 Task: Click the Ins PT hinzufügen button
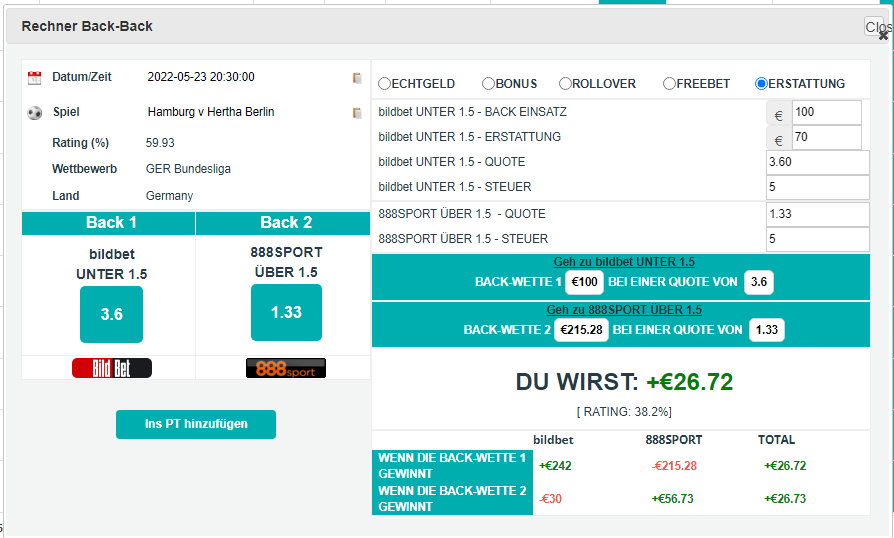click(196, 424)
